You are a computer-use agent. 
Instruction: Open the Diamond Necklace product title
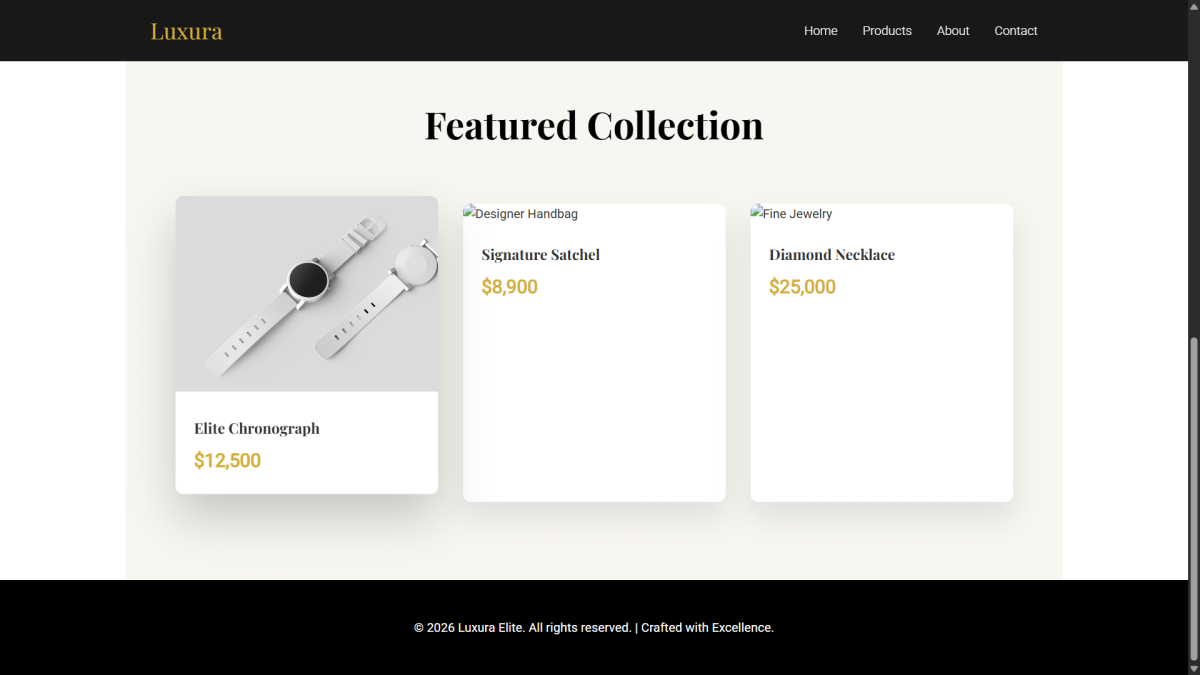(x=832, y=255)
